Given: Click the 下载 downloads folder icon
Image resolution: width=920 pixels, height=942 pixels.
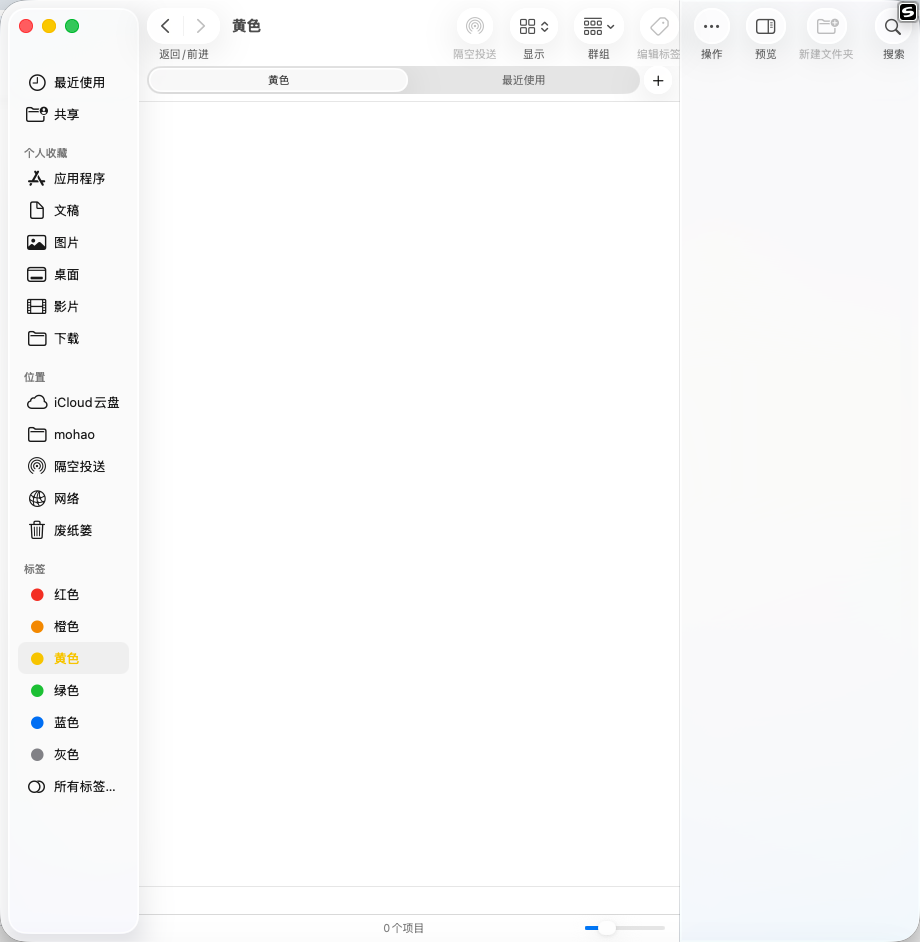Looking at the screenshot, I should tap(37, 338).
